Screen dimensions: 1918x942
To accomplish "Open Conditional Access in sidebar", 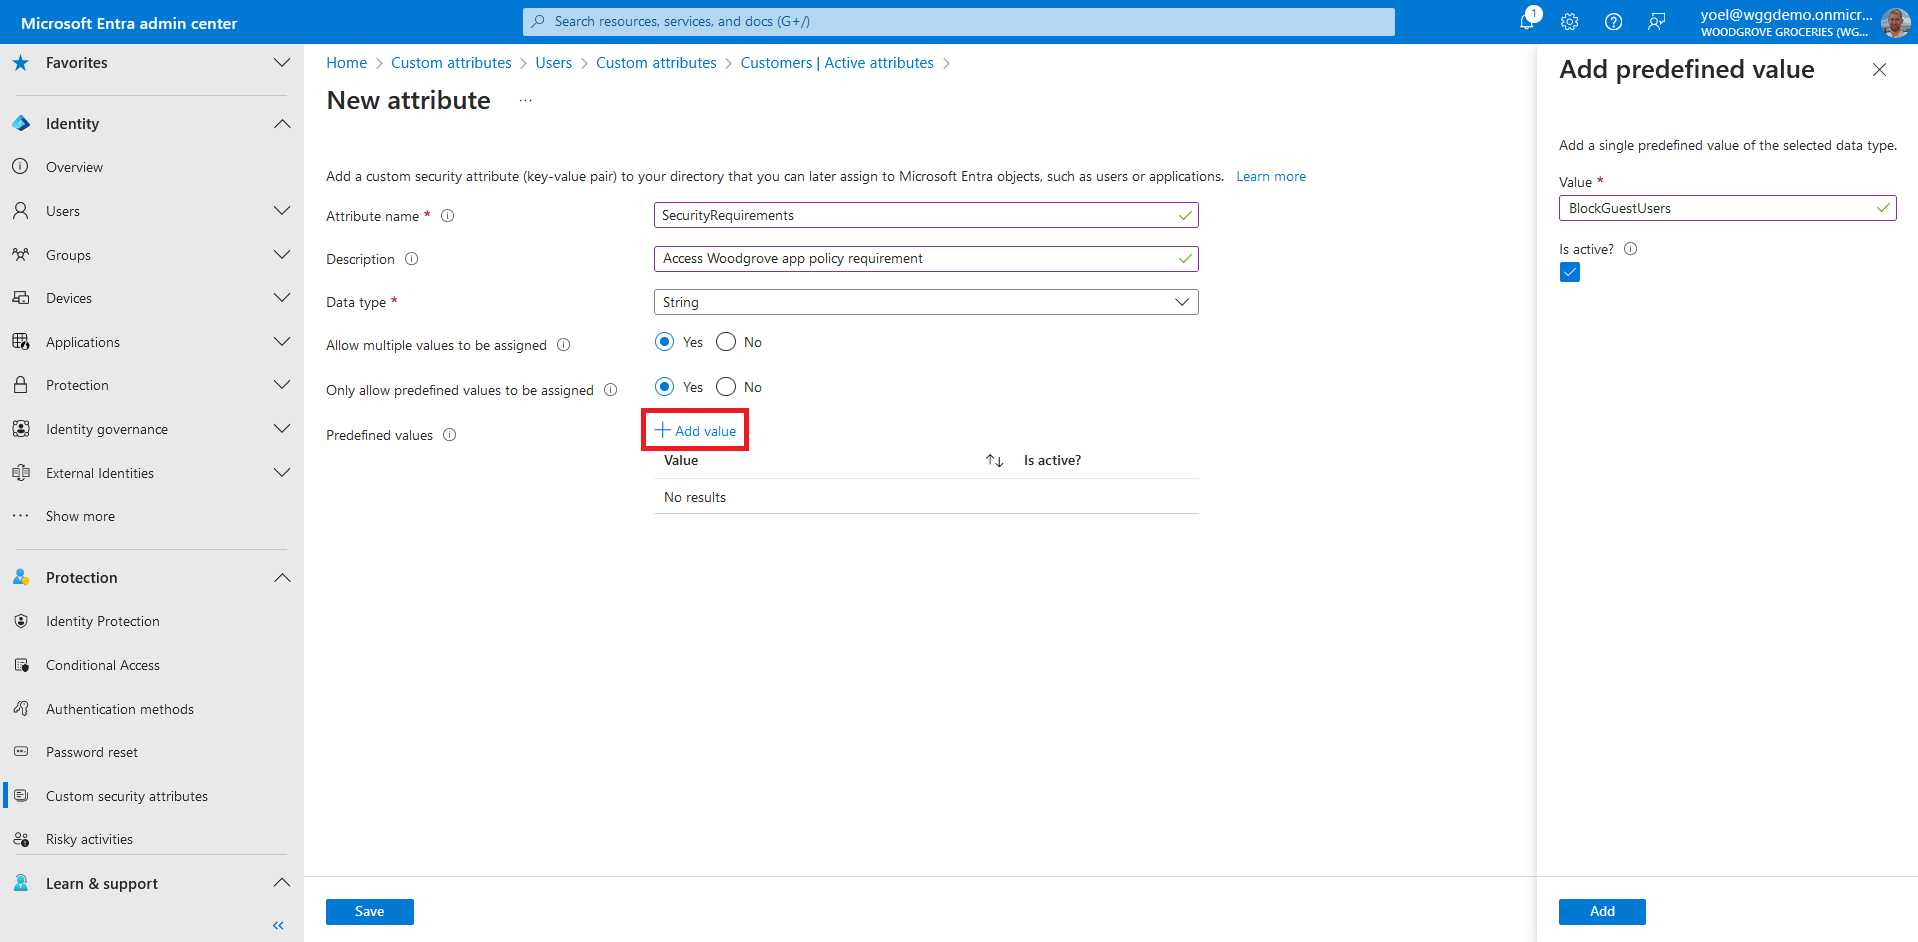I will [x=103, y=665].
